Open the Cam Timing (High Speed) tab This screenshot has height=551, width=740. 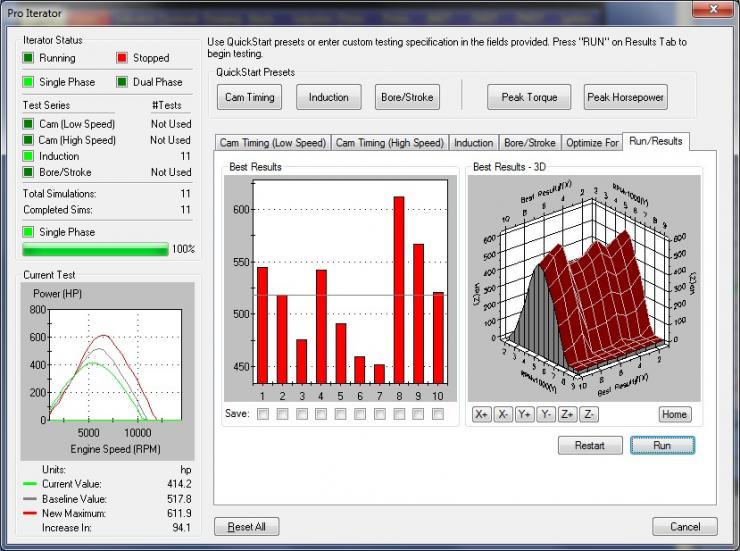(389, 142)
